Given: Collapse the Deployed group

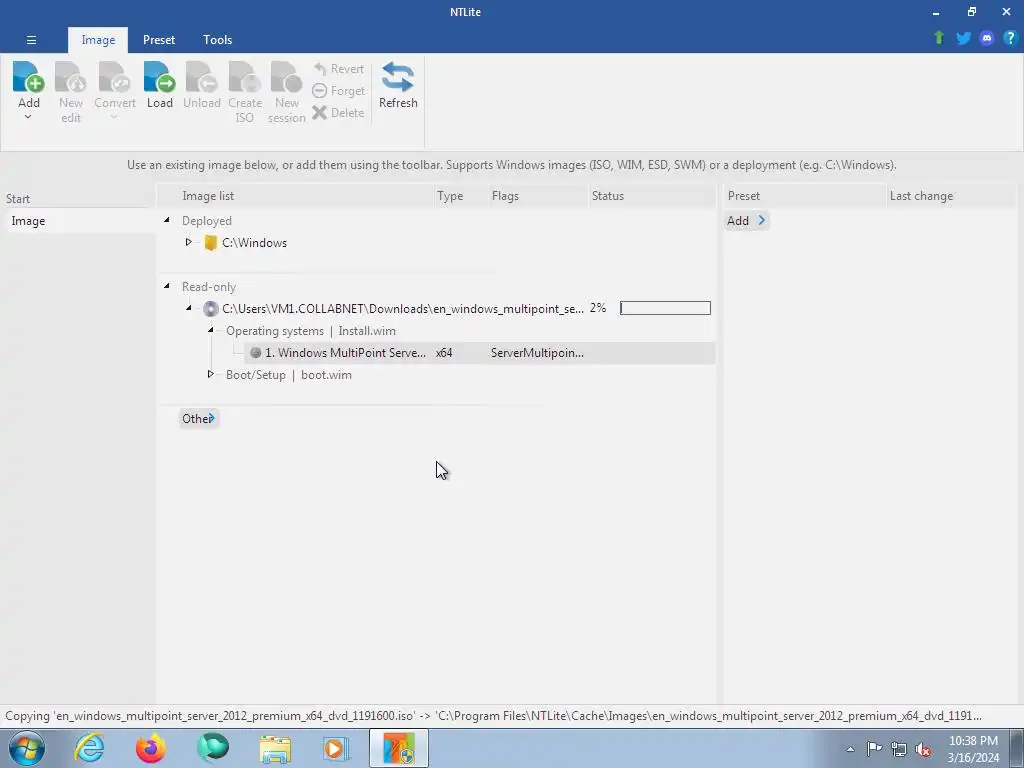Looking at the screenshot, I should (x=167, y=220).
